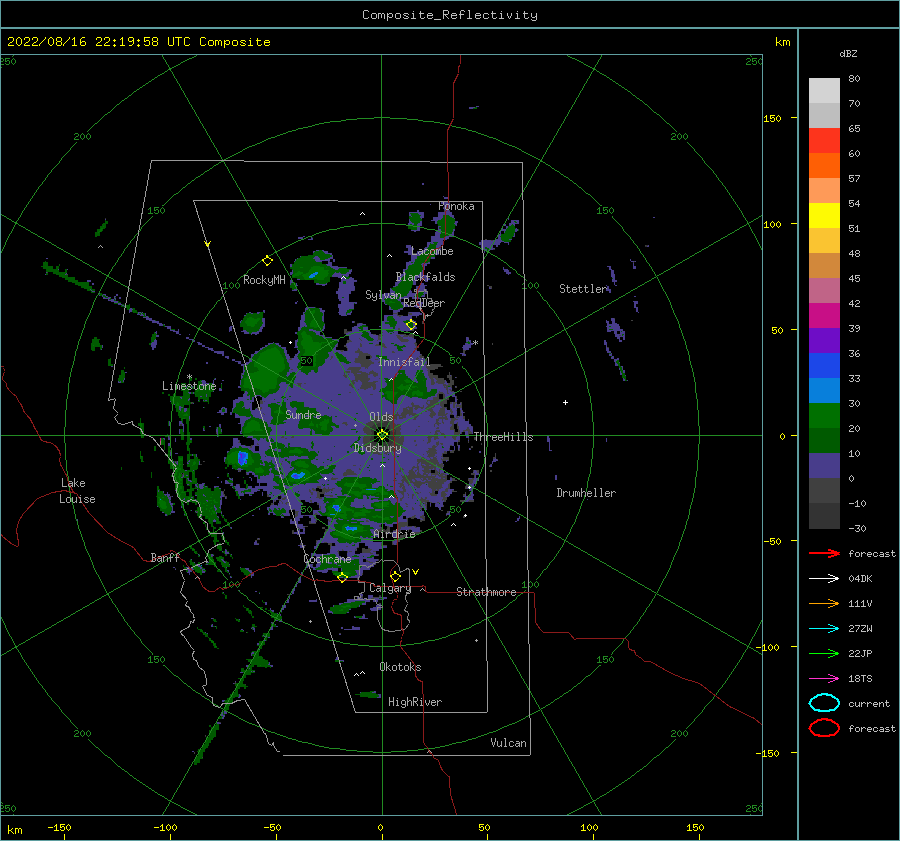This screenshot has height=841, width=900.
Task: Click the Olds label
Action: (x=381, y=417)
